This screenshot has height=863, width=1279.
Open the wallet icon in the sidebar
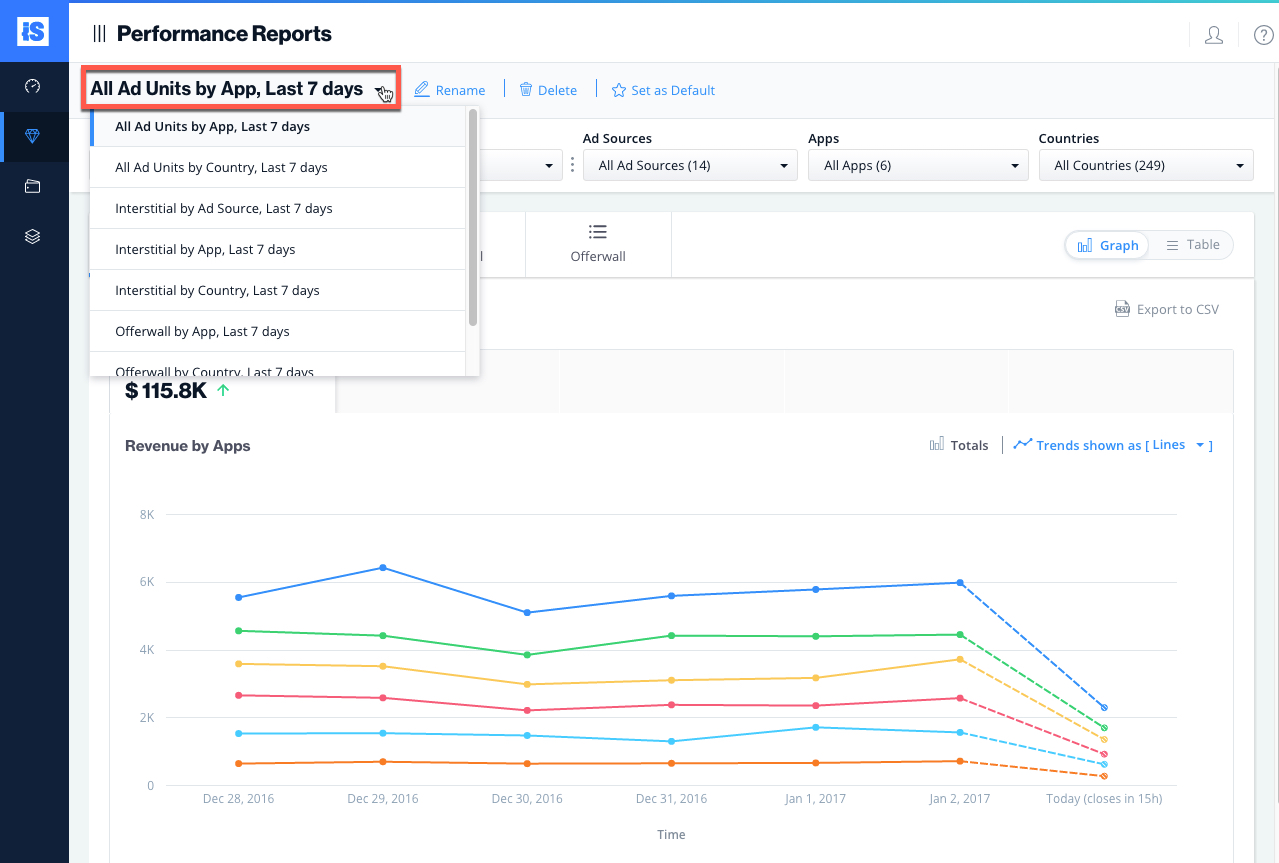(x=34, y=186)
